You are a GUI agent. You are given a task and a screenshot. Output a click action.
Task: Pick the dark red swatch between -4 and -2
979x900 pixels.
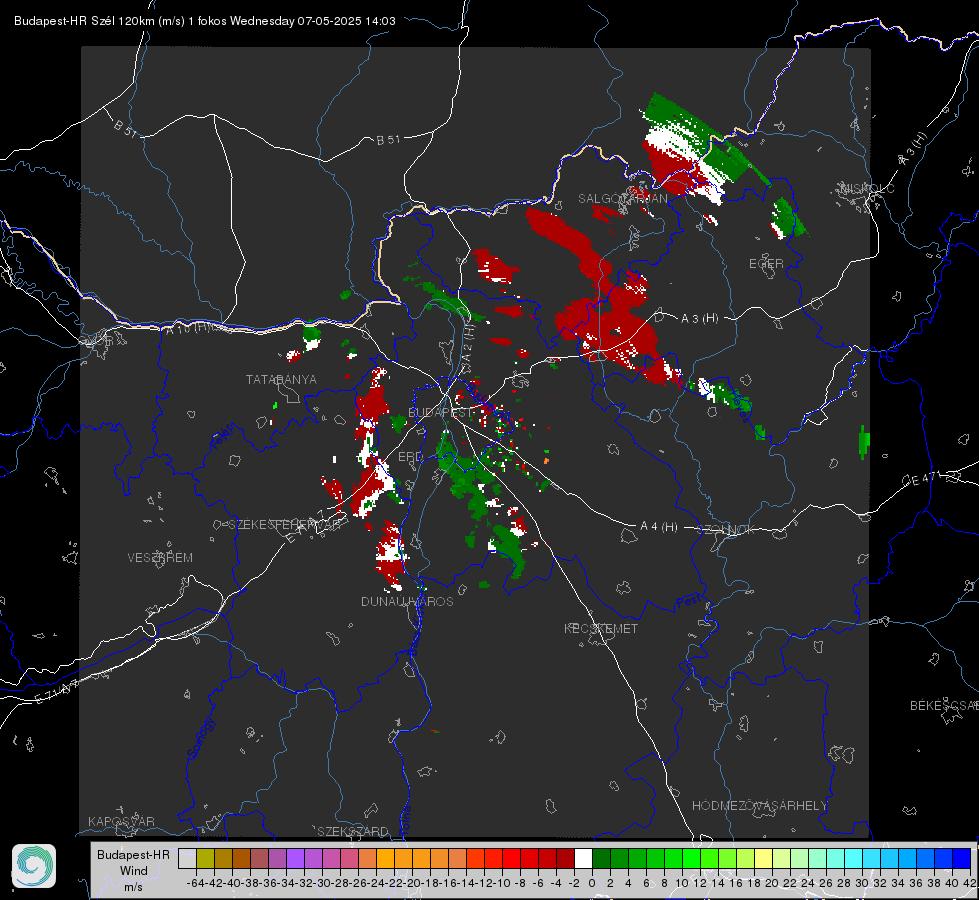(x=565, y=858)
